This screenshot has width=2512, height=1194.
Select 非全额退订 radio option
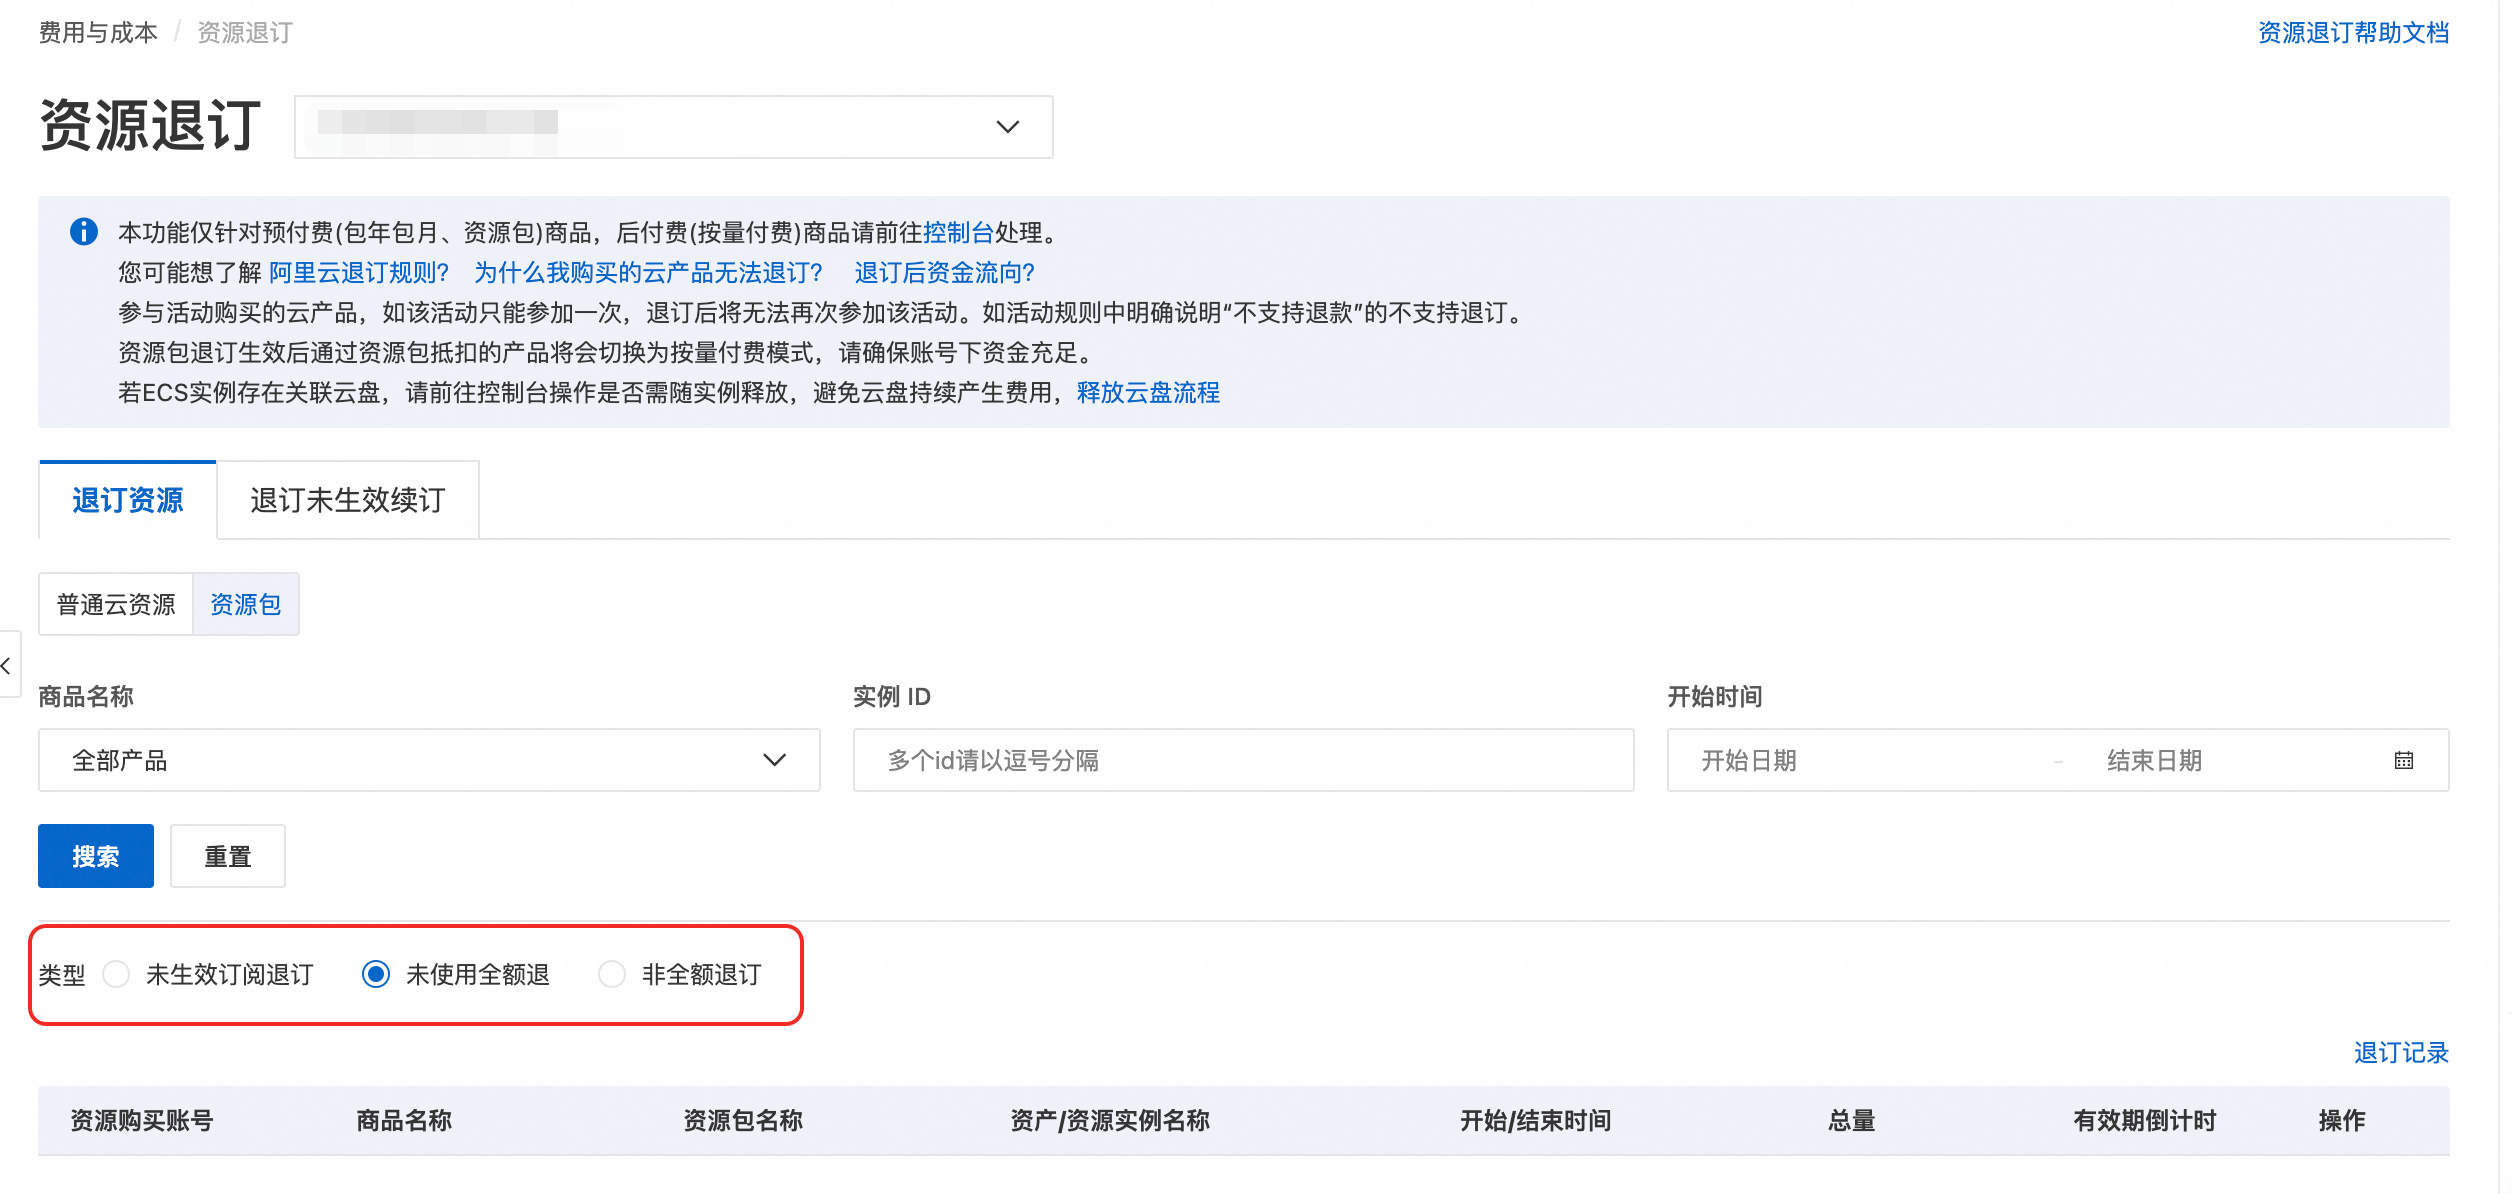612,974
